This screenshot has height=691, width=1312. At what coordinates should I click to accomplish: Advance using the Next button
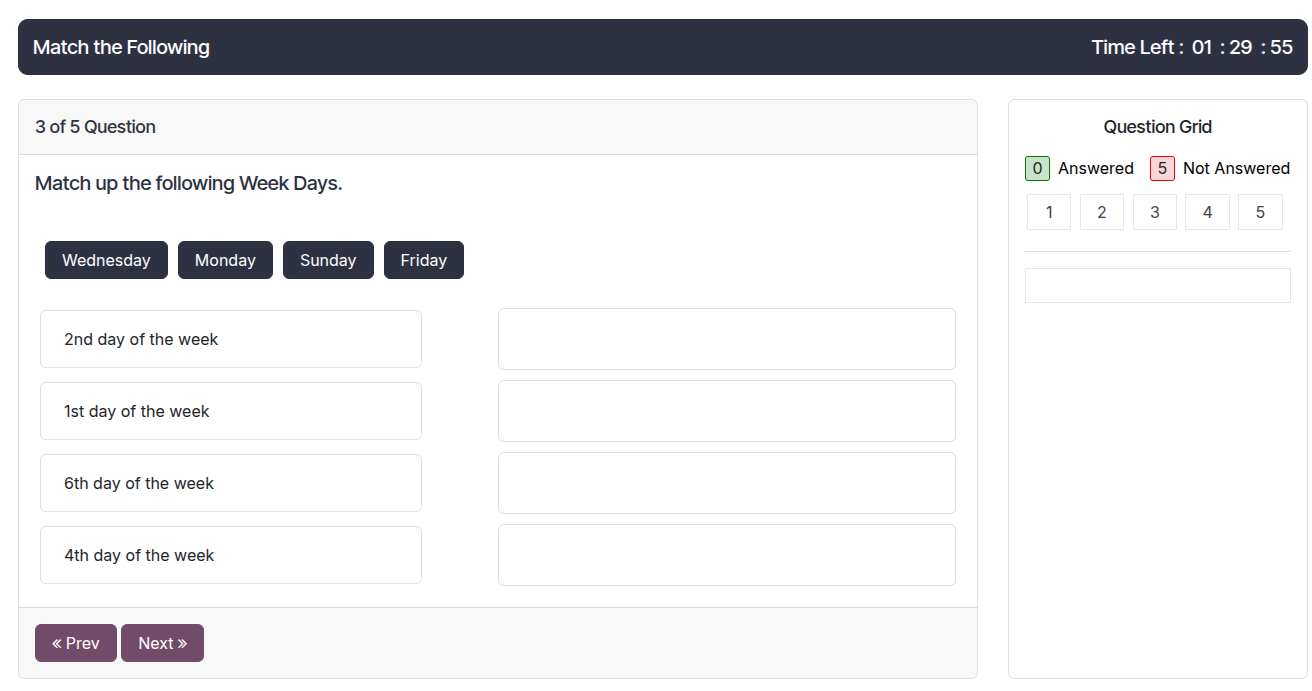(162, 643)
